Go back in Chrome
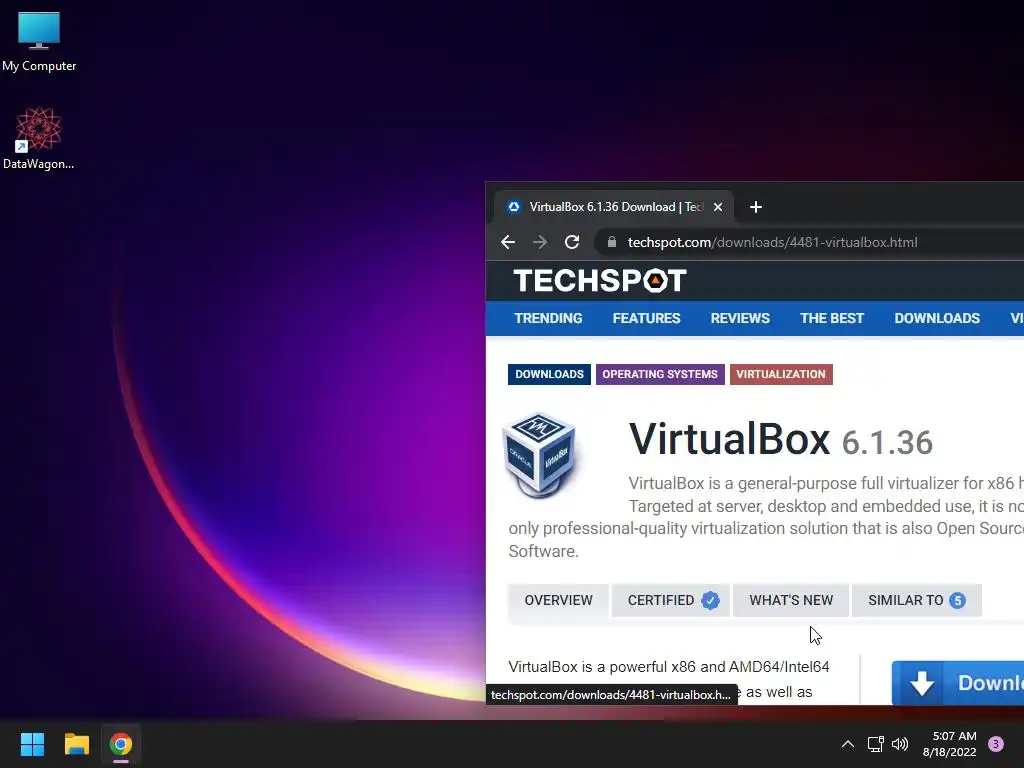1024x768 pixels. [507, 242]
